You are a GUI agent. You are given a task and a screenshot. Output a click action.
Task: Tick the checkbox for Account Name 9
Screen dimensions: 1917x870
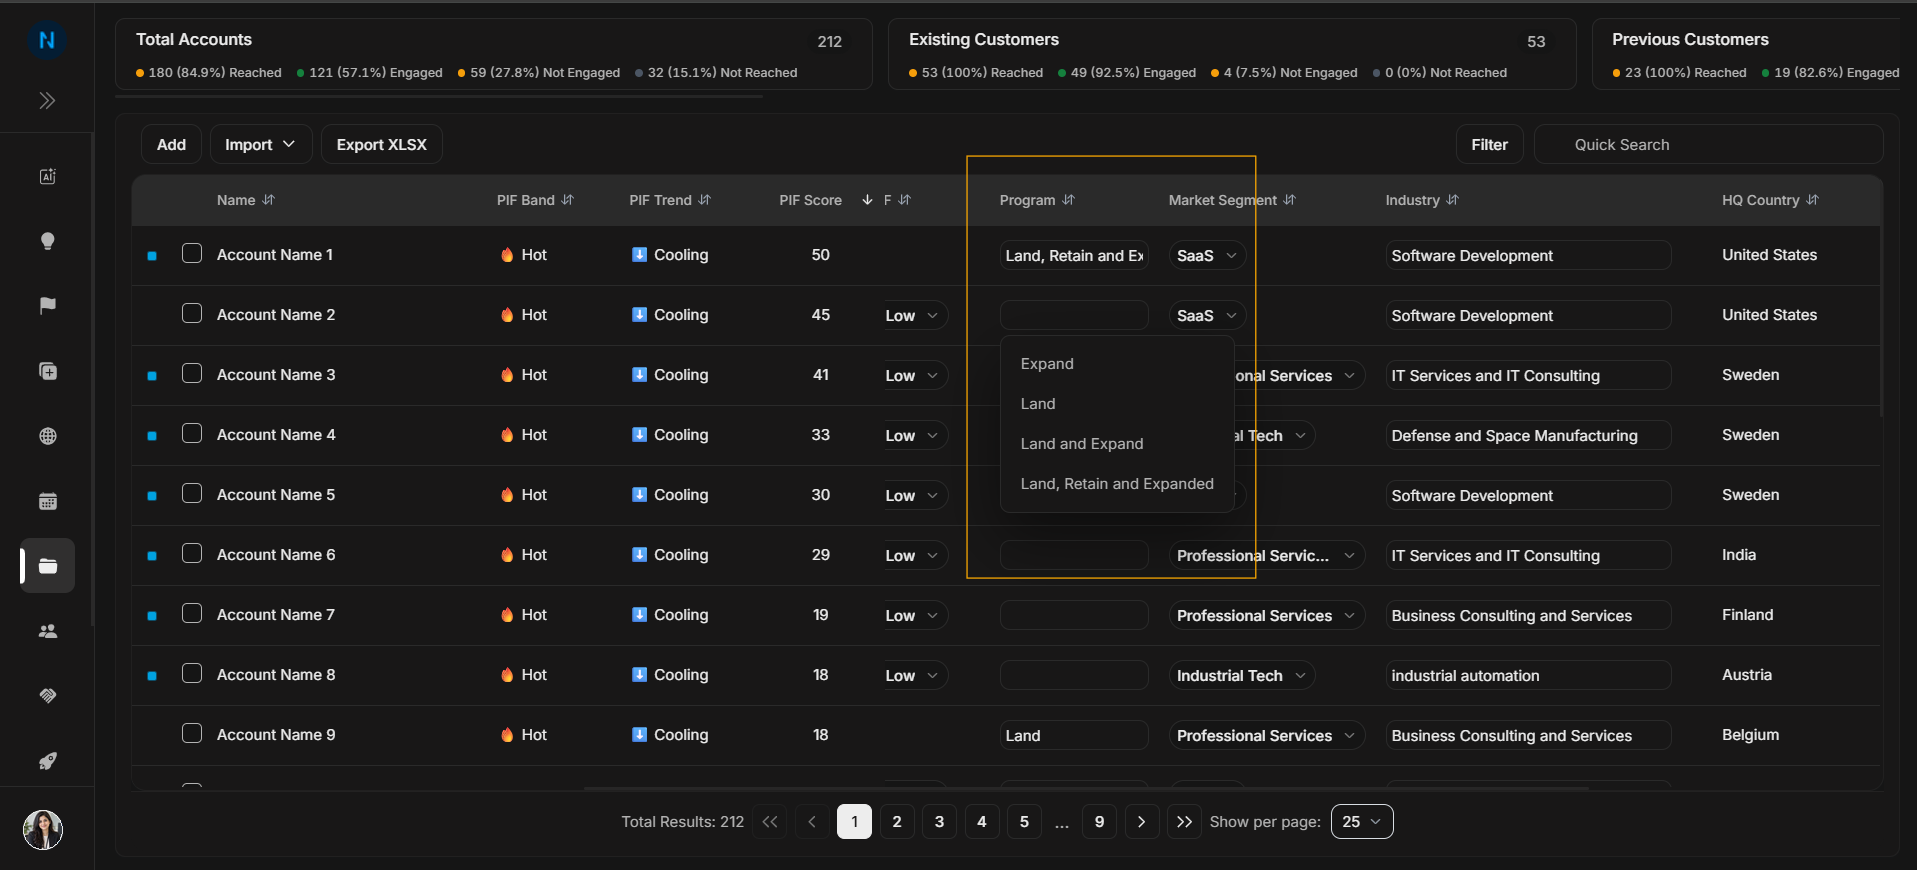pyautogui.click(x=192, y=733)
